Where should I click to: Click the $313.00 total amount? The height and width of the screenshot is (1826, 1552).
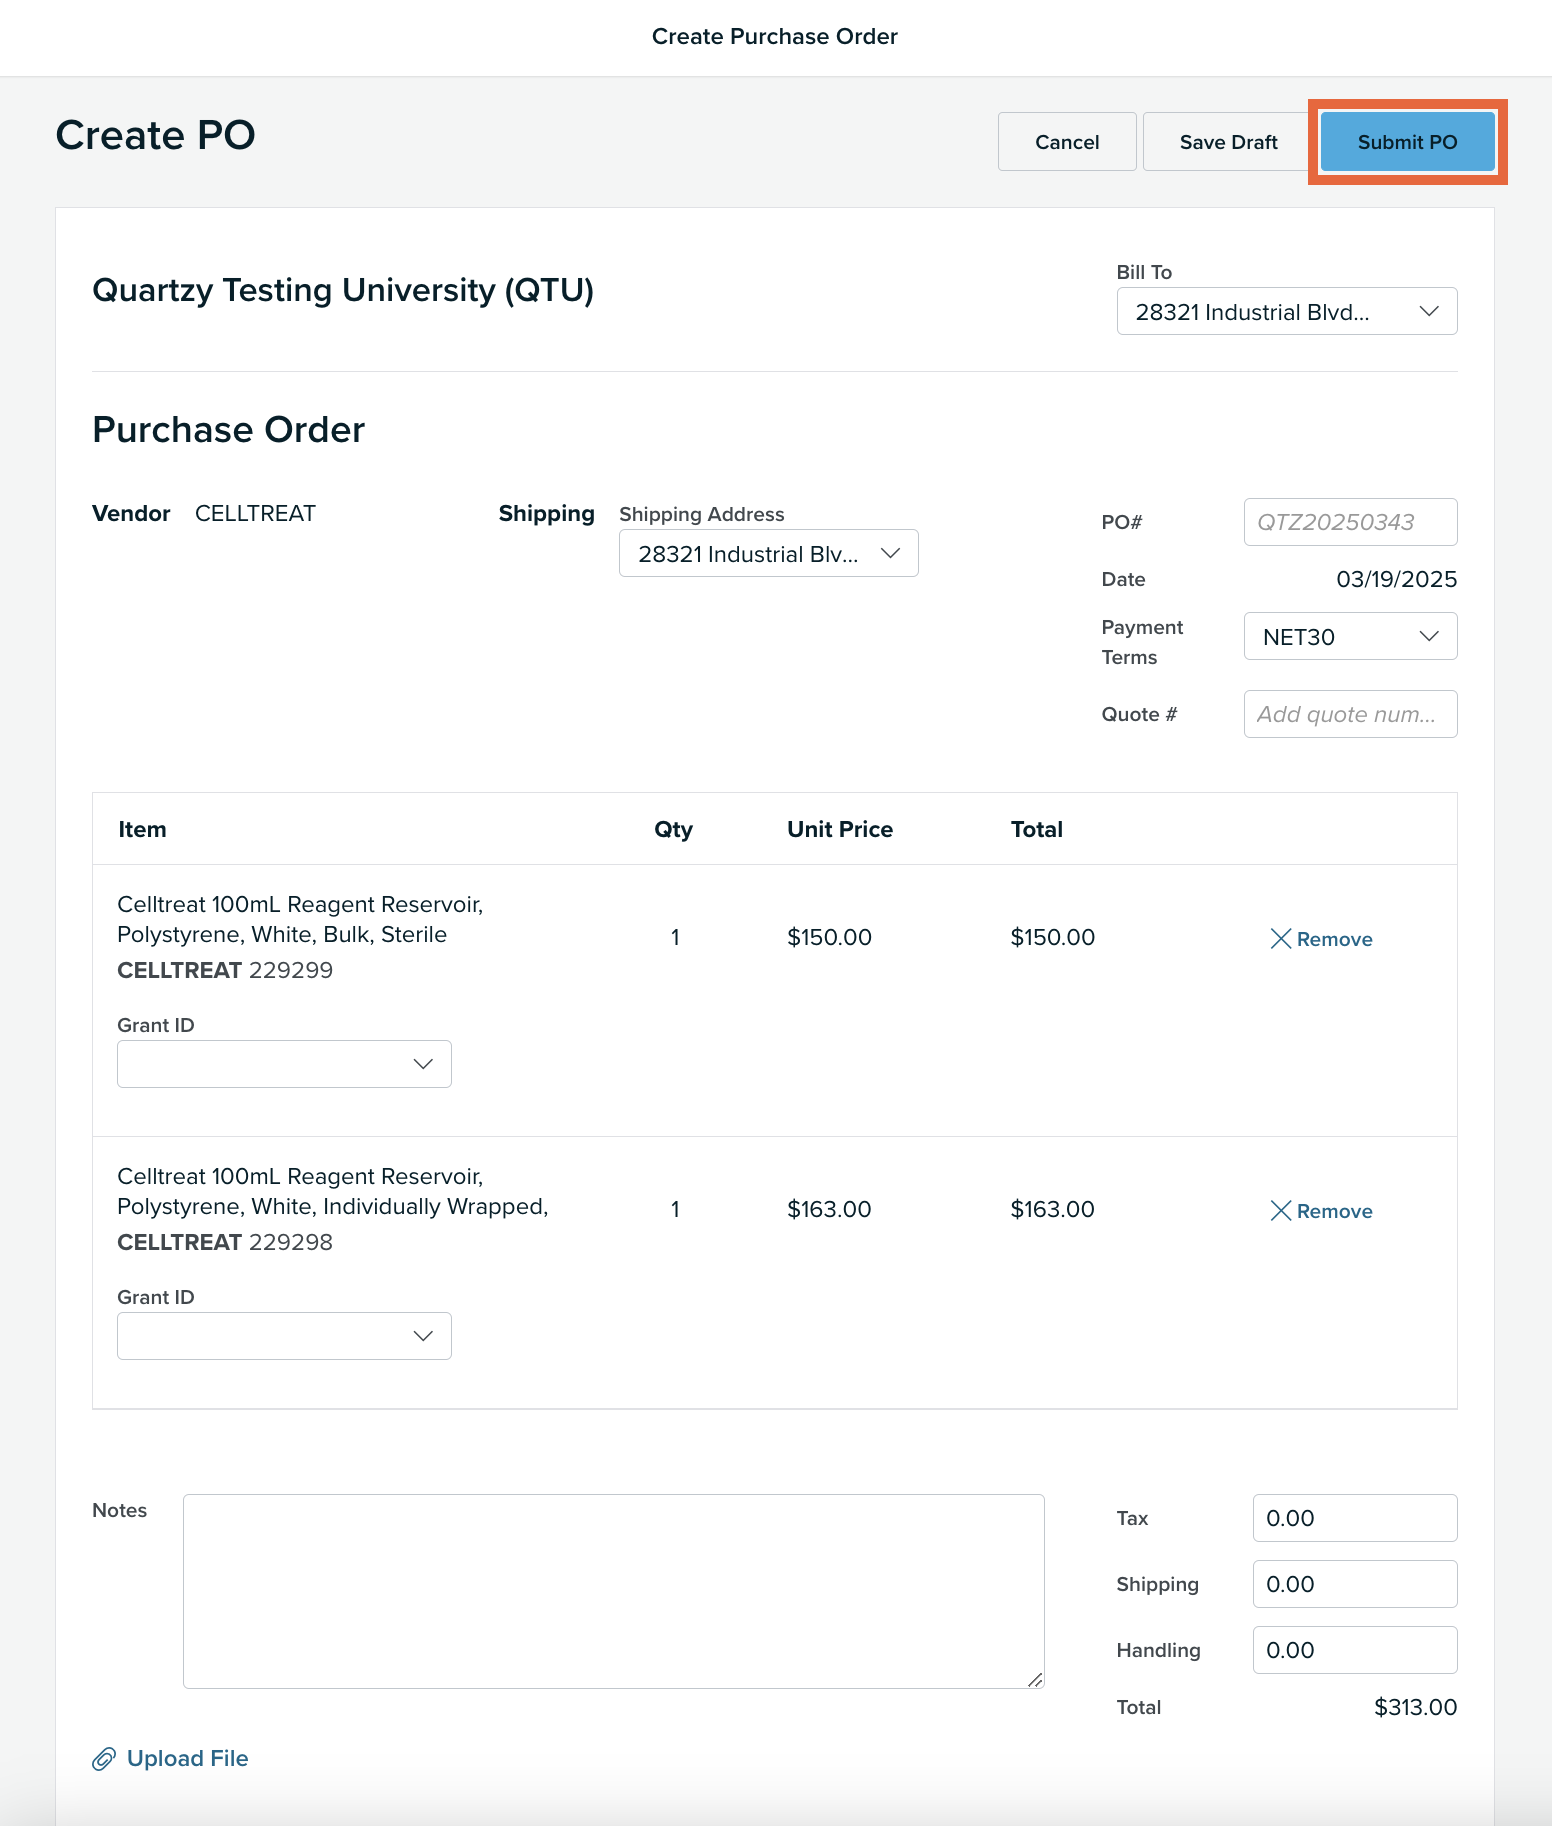pyautogui.click(x=1415, y=1707)
